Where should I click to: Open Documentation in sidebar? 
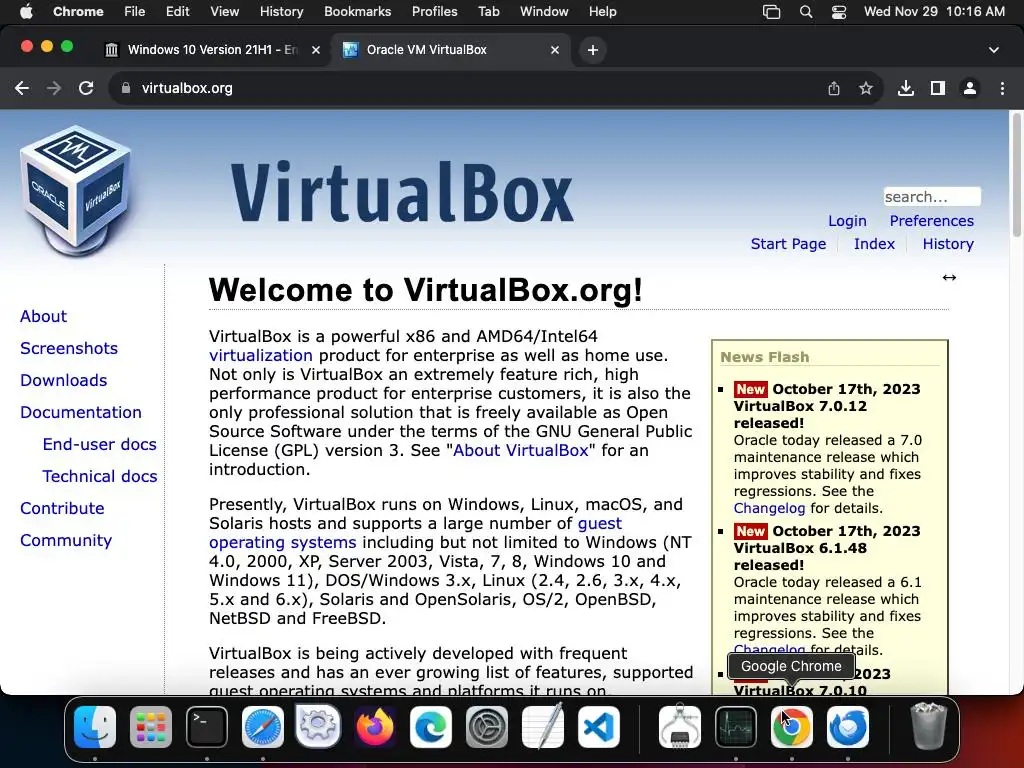(x=80, y=412)
